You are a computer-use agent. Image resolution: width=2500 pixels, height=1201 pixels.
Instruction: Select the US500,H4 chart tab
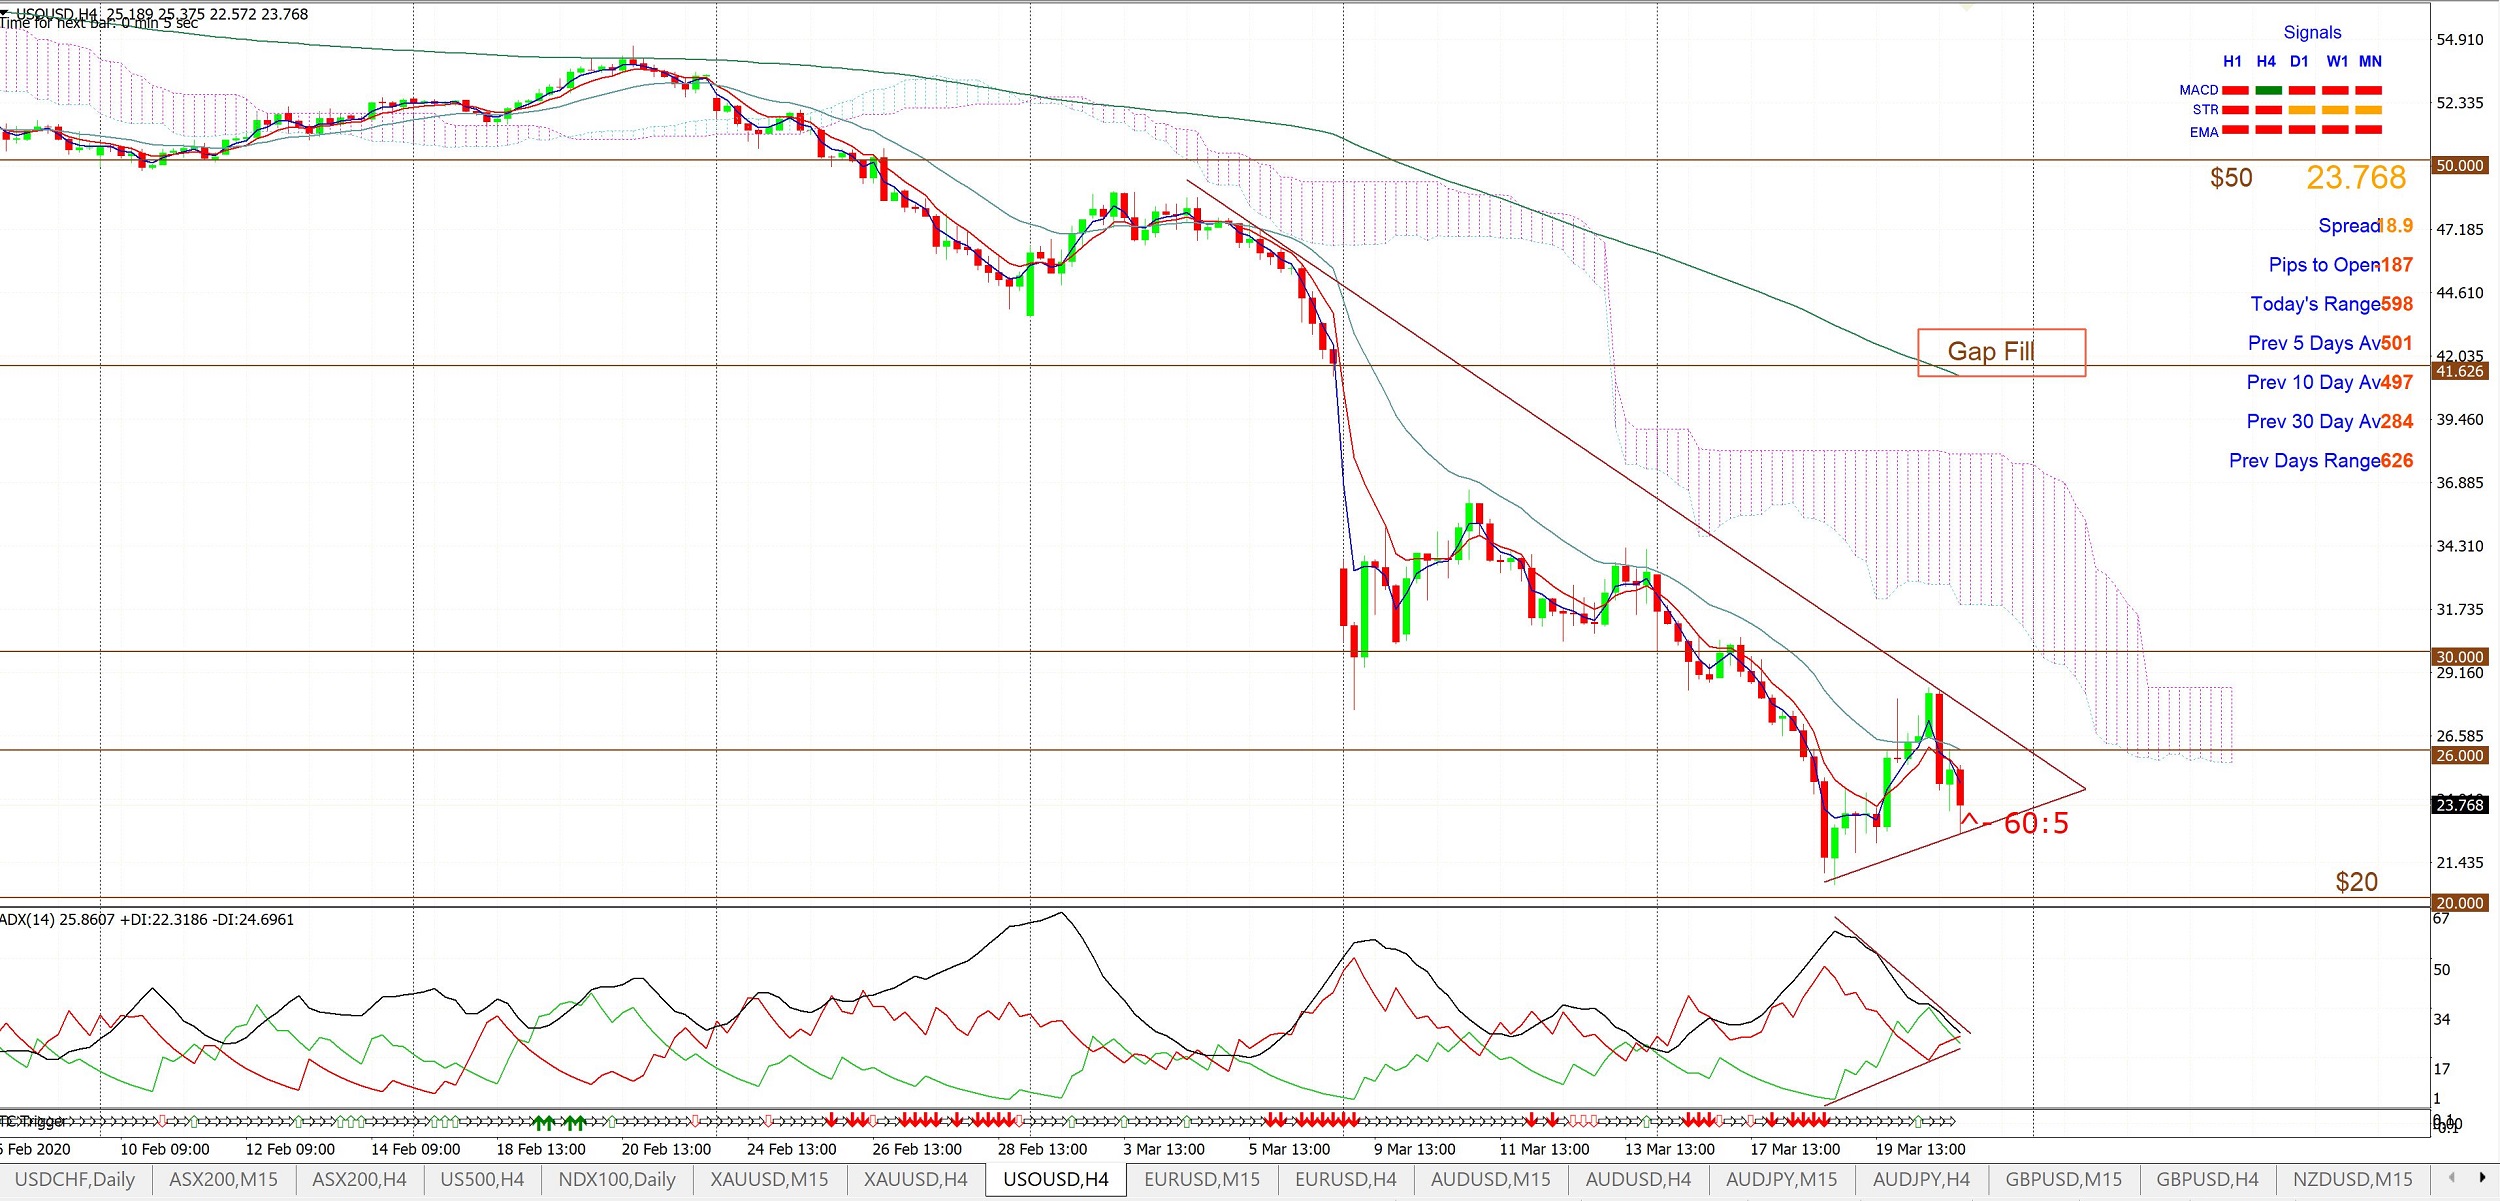(482, 1179)
